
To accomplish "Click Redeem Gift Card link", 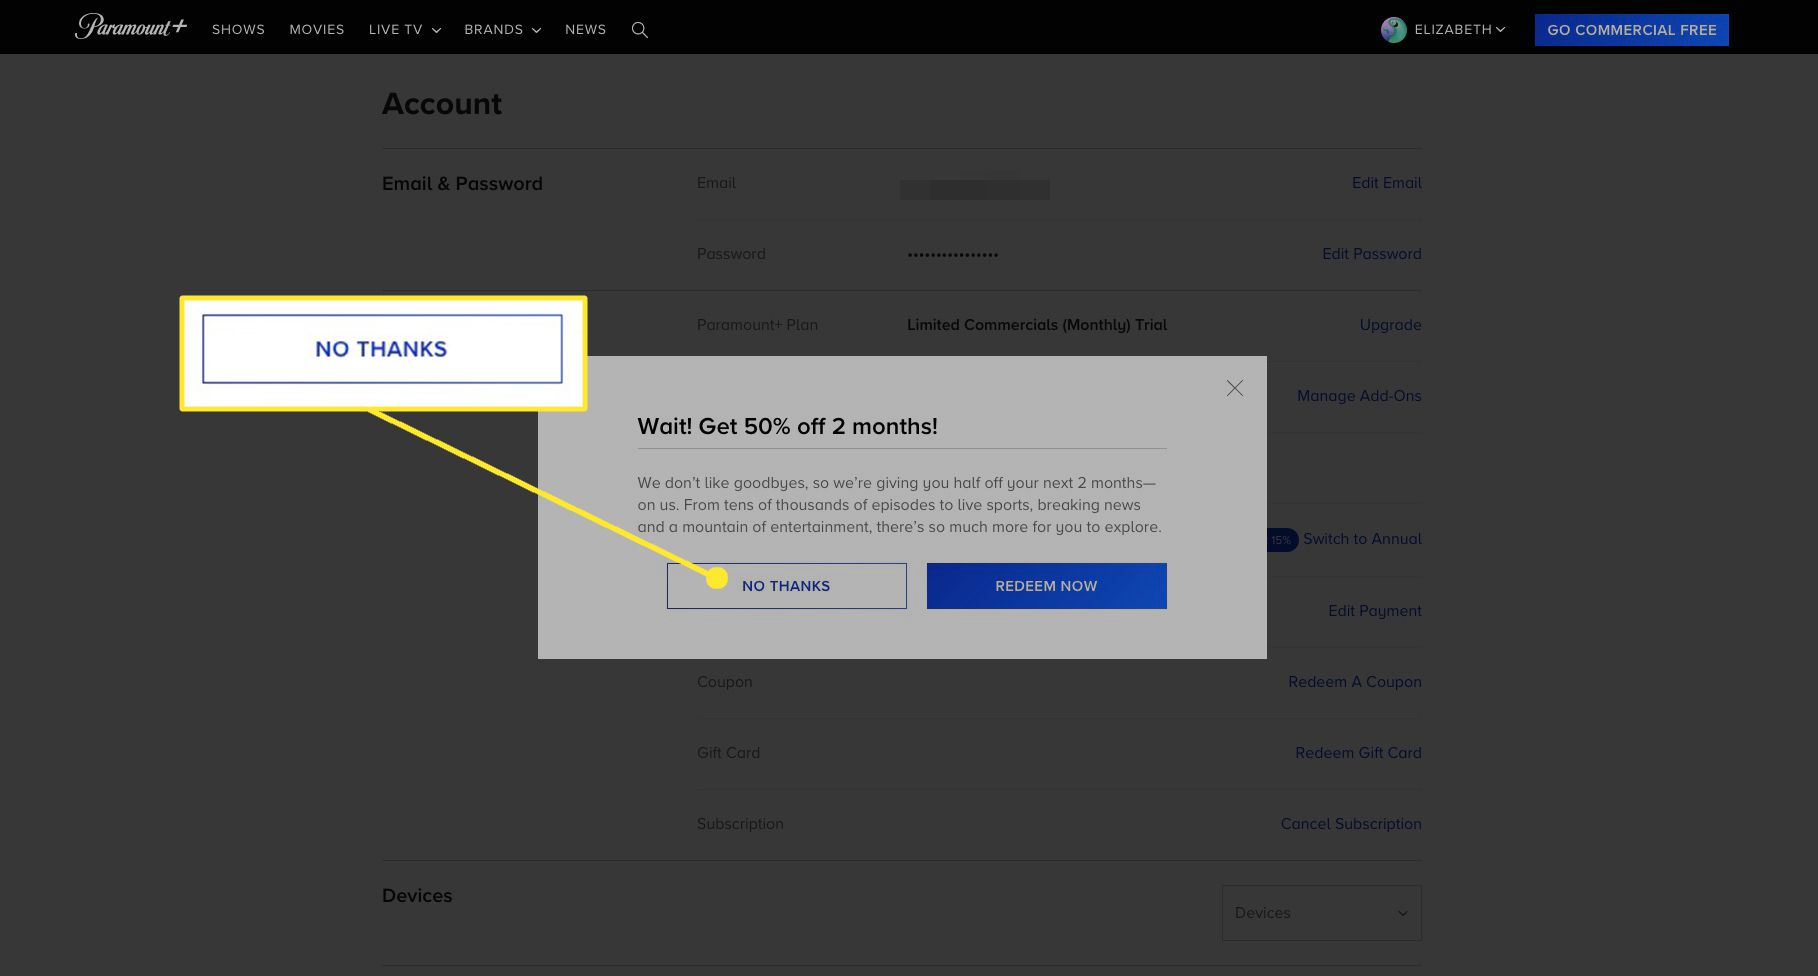I will point(1358,753).
